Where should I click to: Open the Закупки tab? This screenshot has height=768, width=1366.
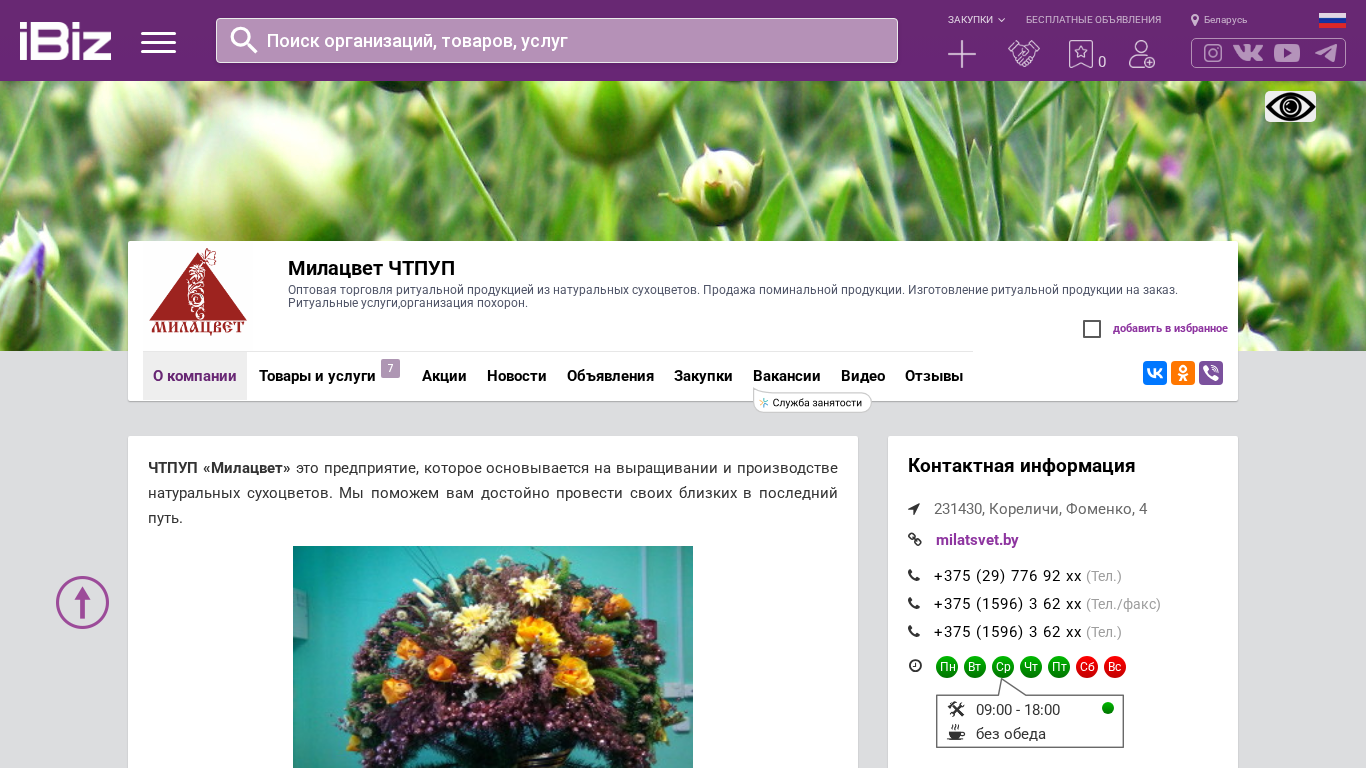click(703, 376)
